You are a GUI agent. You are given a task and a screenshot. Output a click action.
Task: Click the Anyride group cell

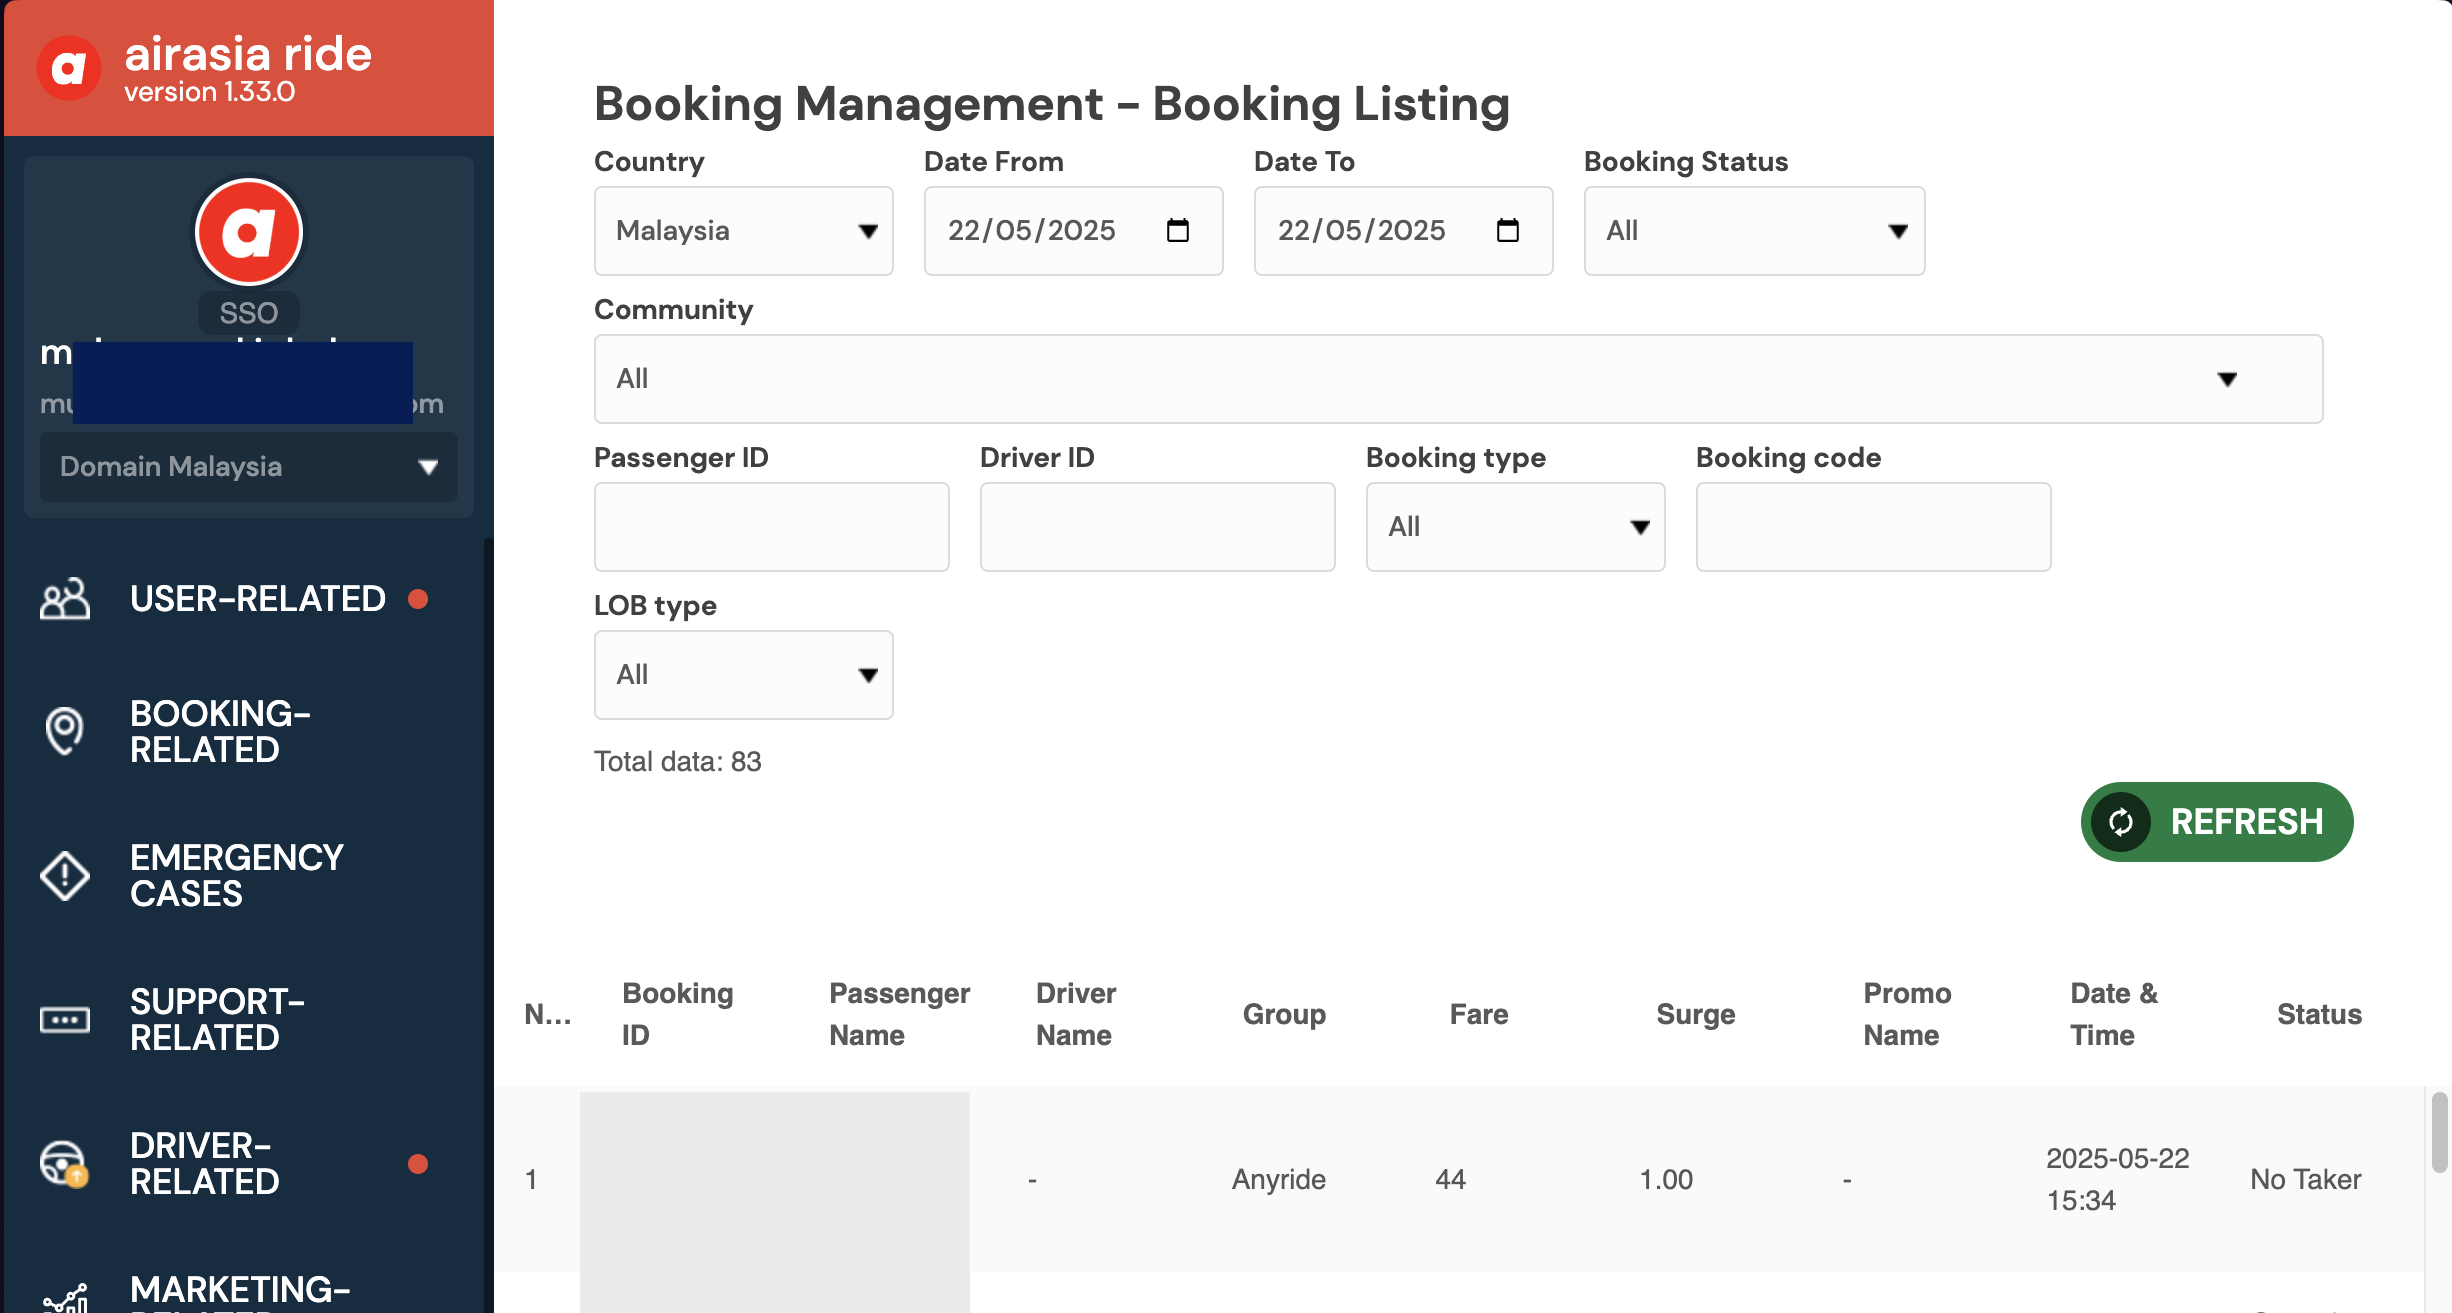pyautogui.click(x=1279, y=1180)
